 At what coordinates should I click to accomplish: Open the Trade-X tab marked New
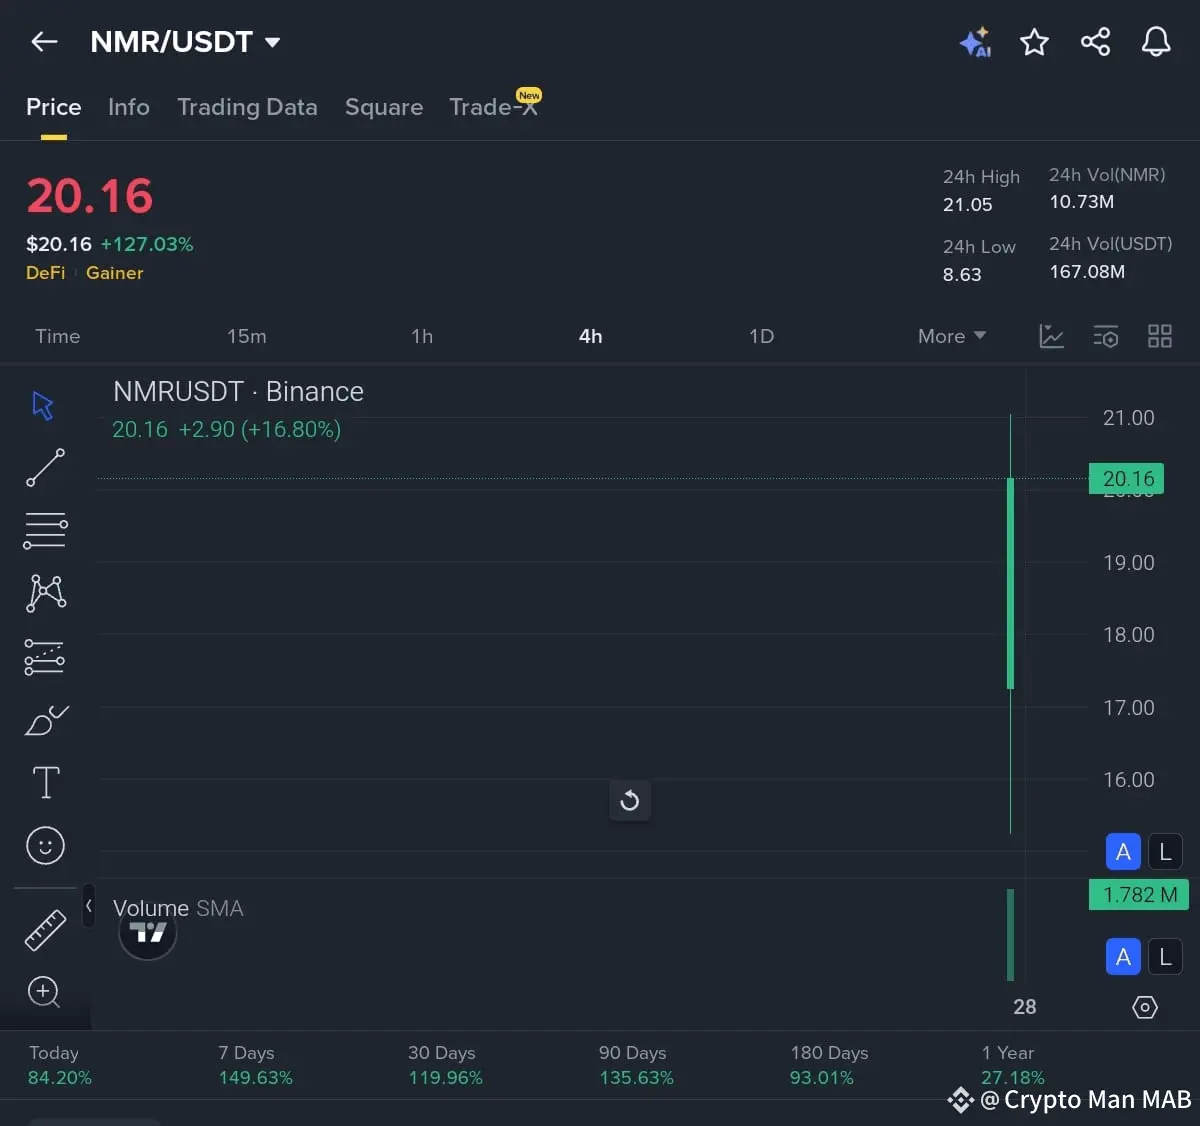(x=494, y=106)
